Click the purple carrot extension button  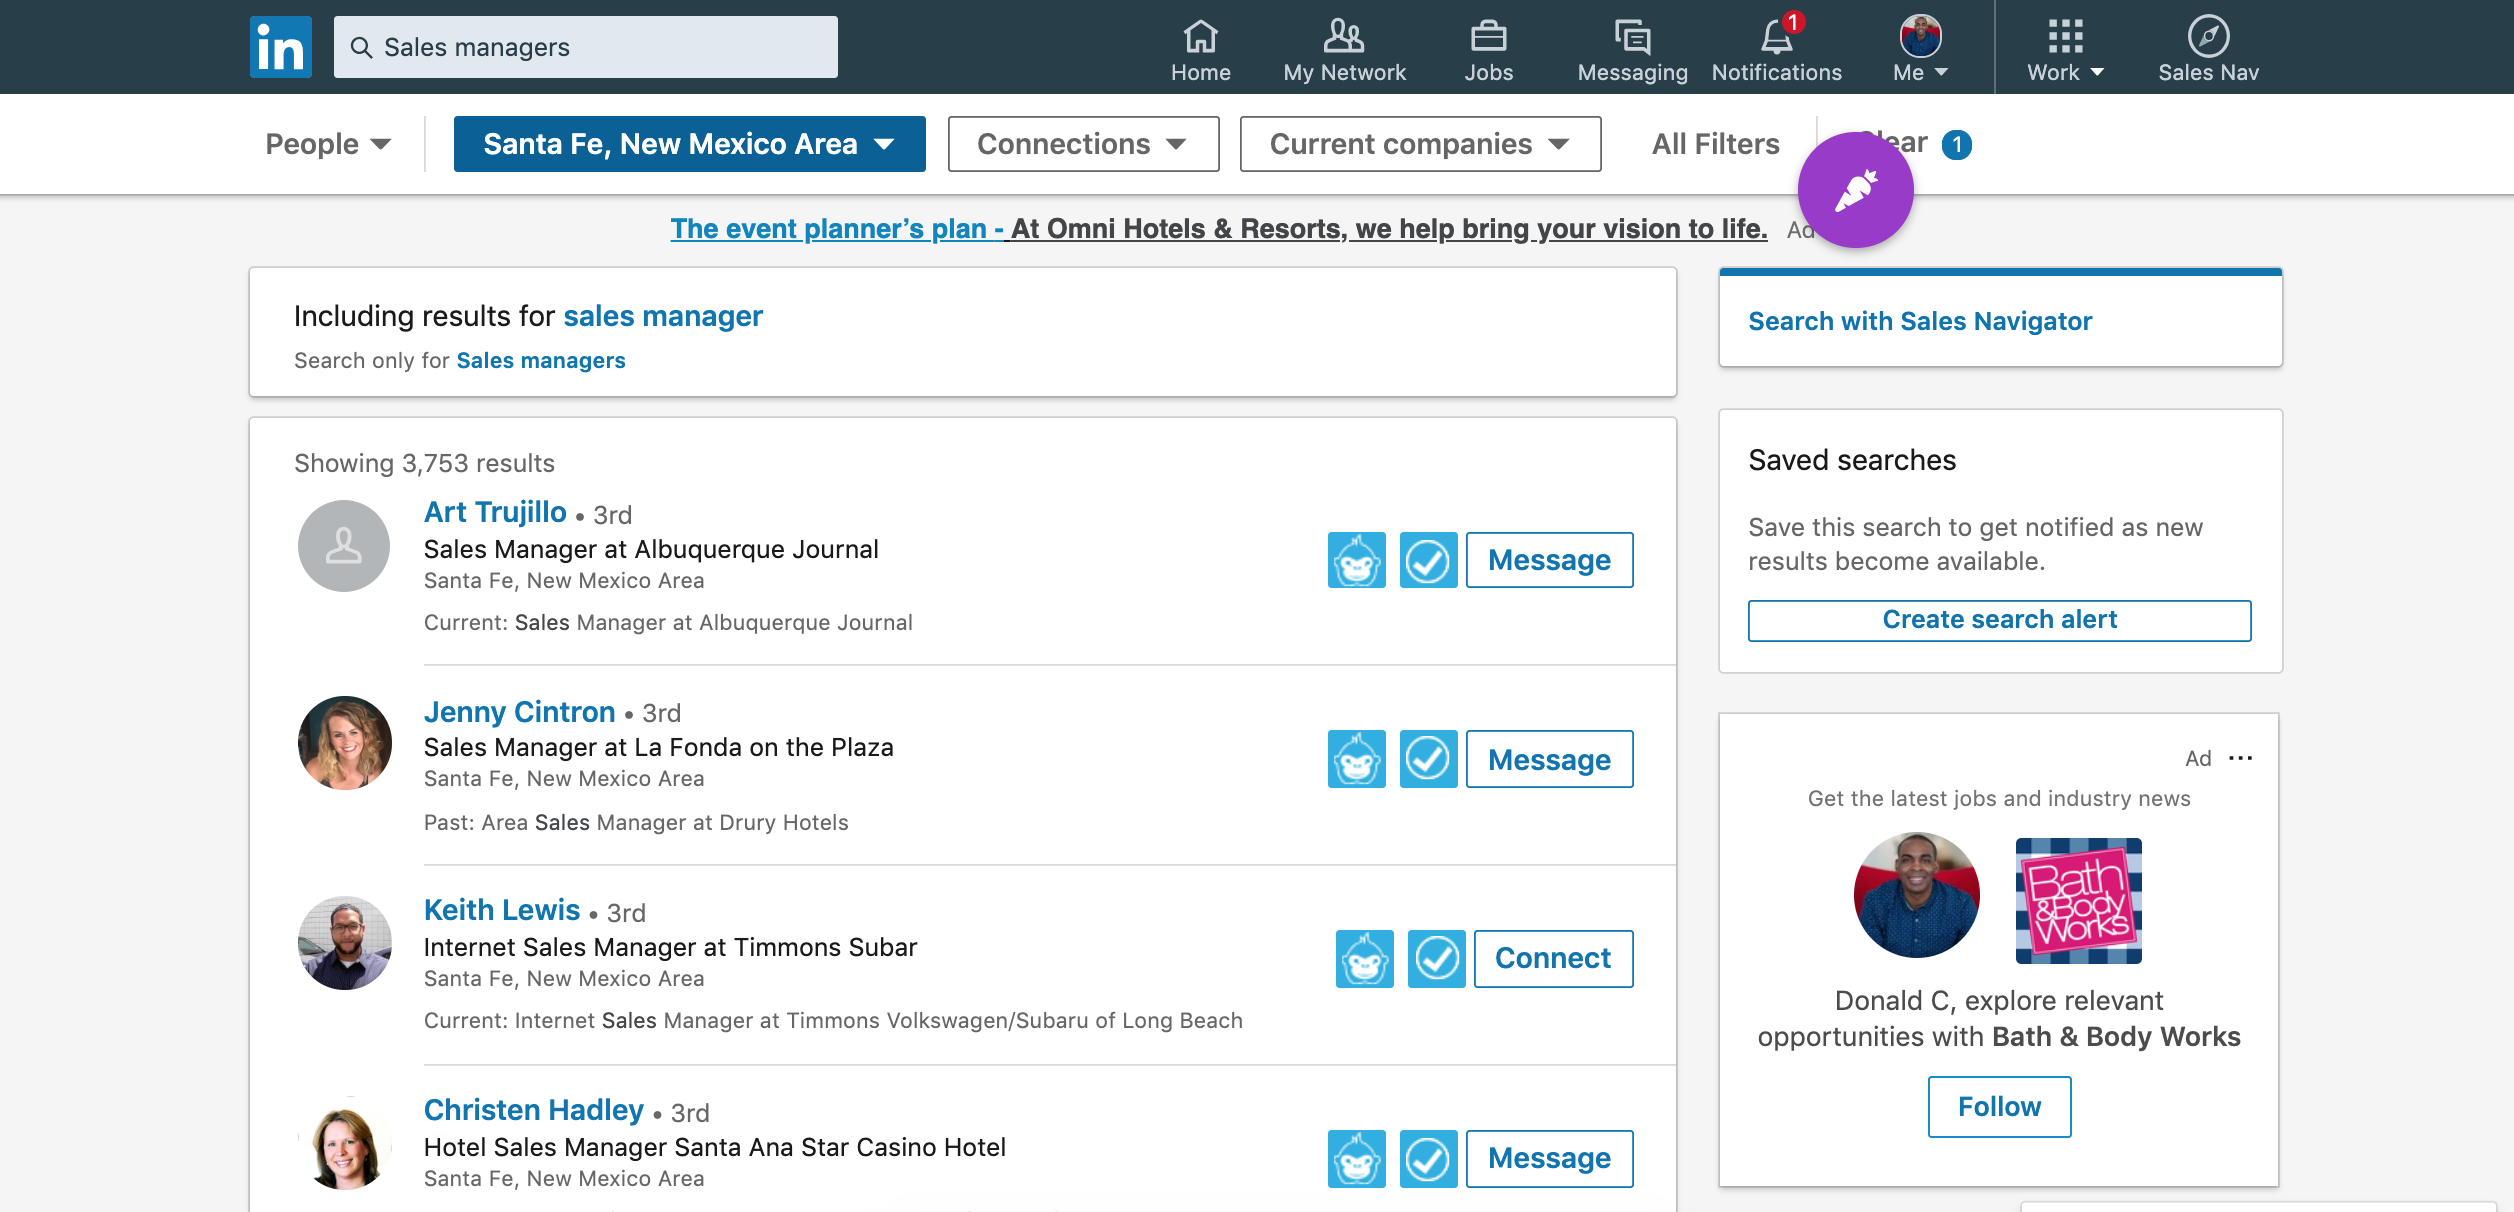[1855, 190]
